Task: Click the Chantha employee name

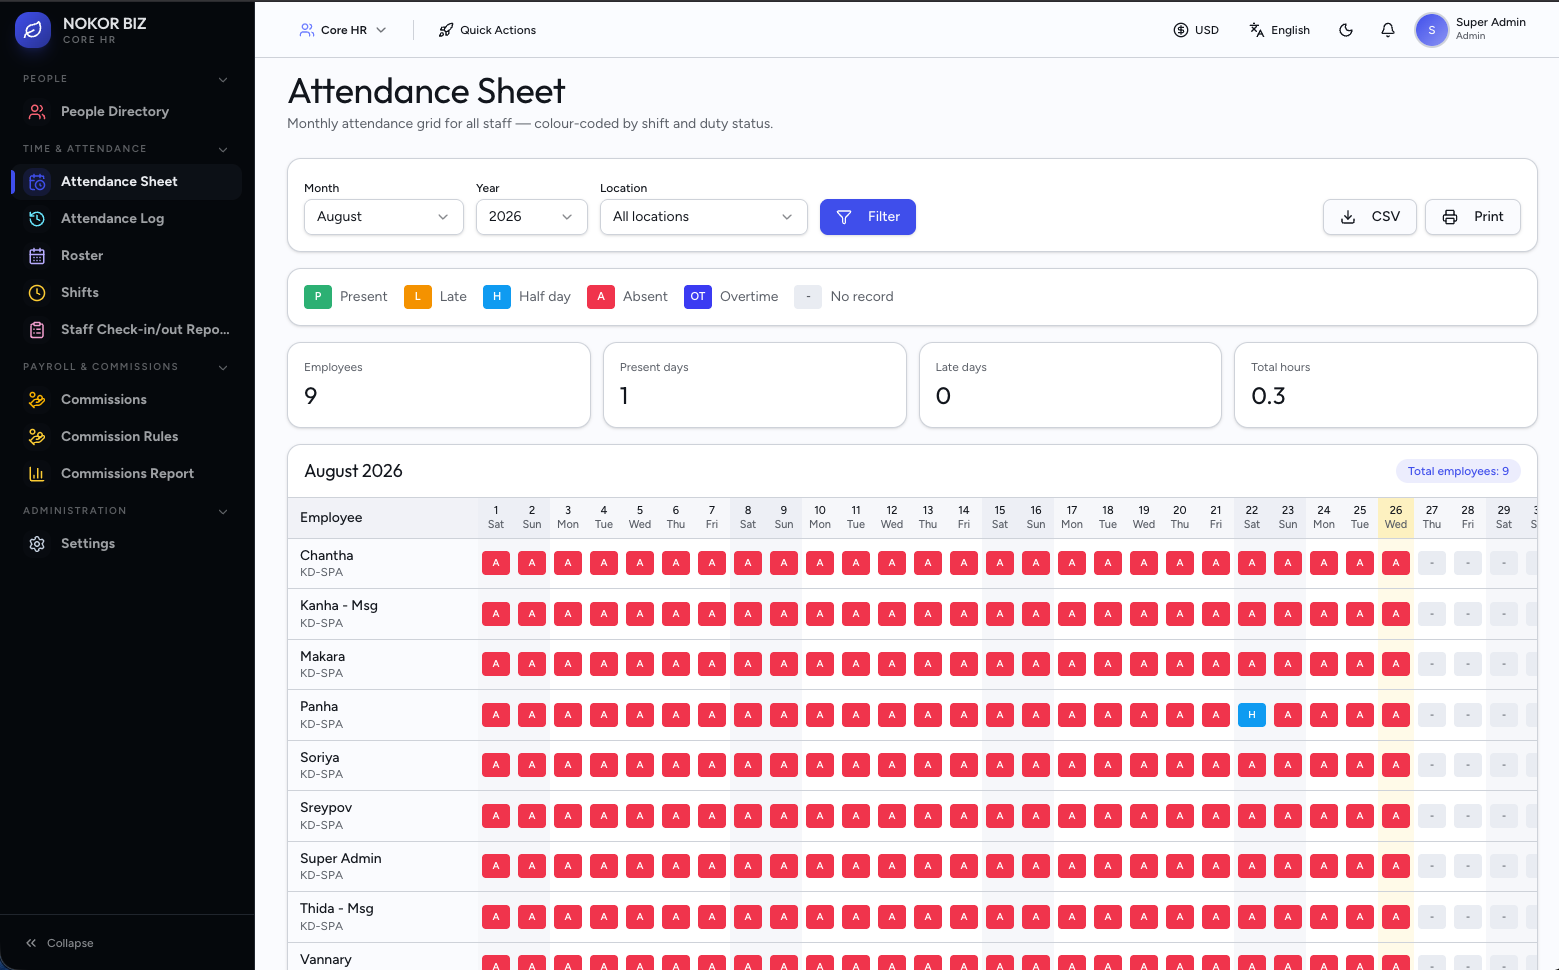Action: [327, 555]
